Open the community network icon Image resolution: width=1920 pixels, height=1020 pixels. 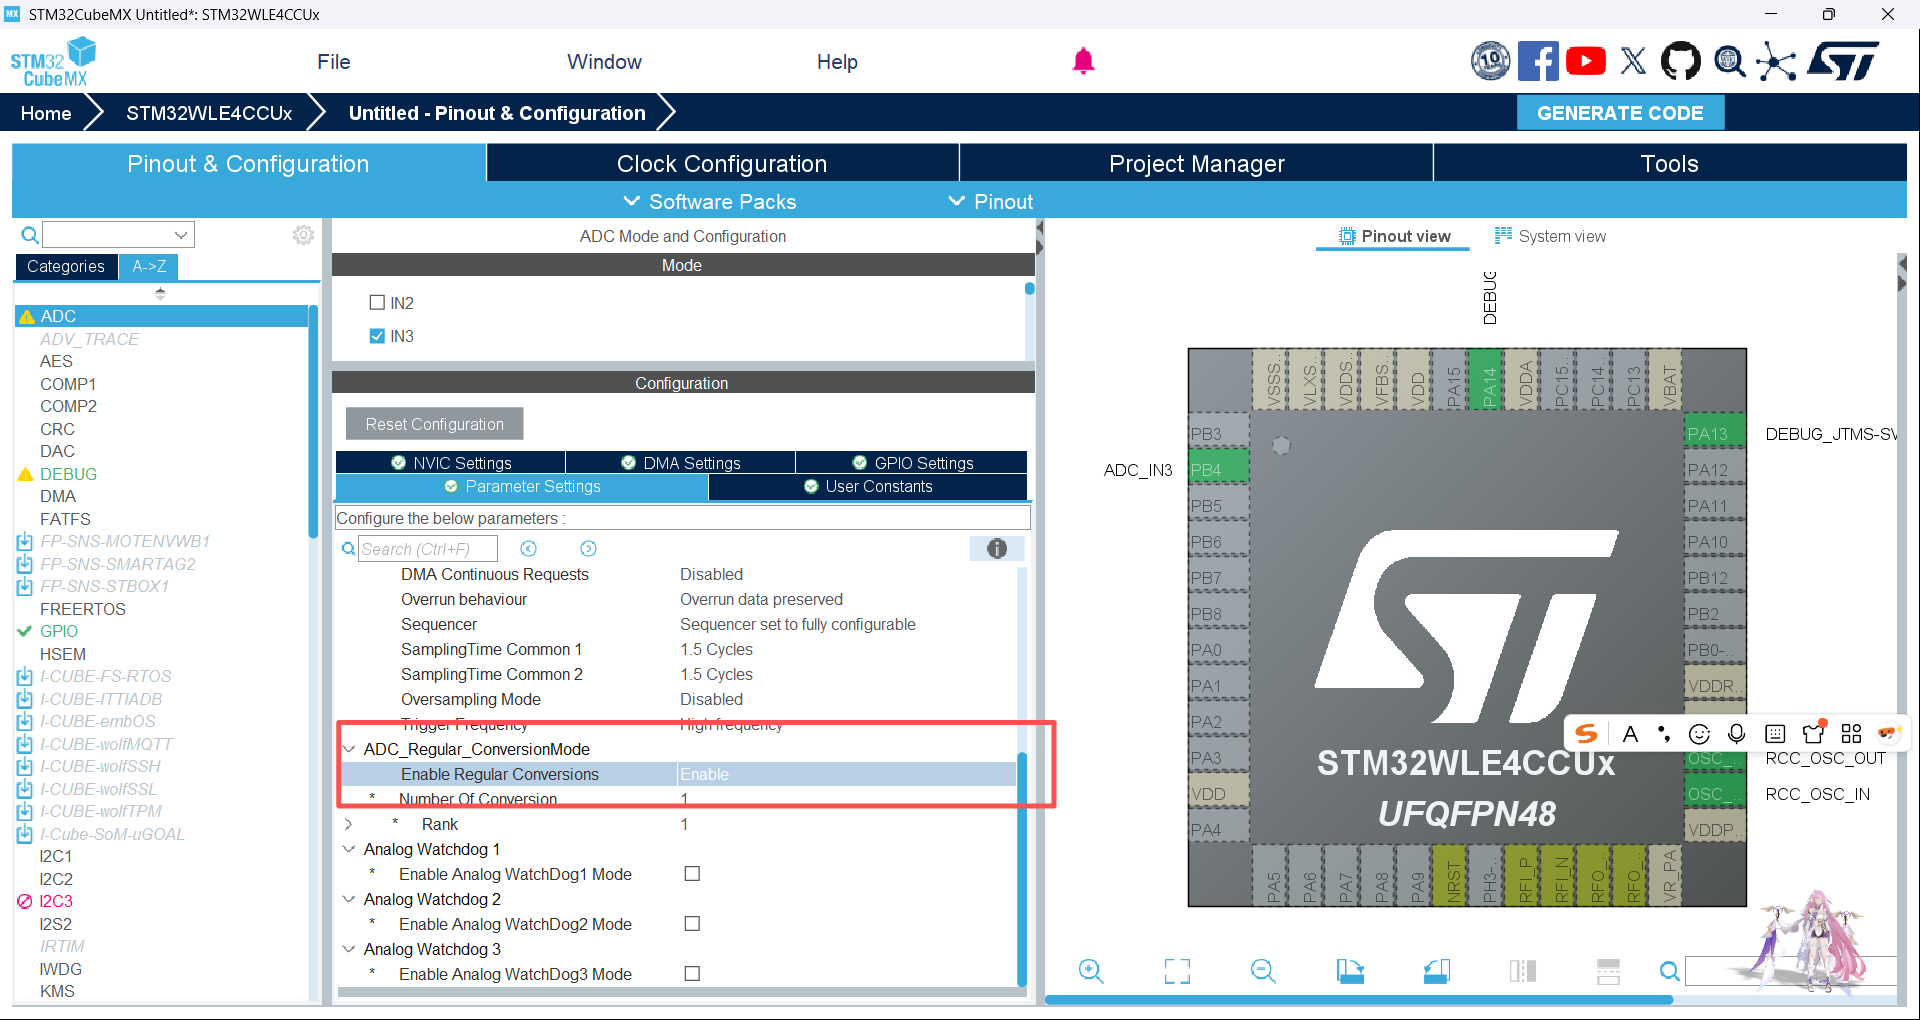coord(1776,61)
